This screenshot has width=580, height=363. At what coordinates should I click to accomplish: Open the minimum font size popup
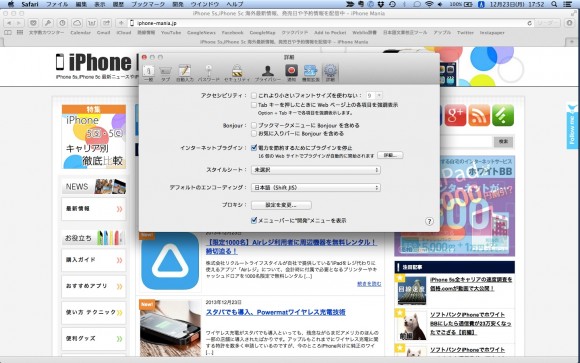(x=374, y=95)
